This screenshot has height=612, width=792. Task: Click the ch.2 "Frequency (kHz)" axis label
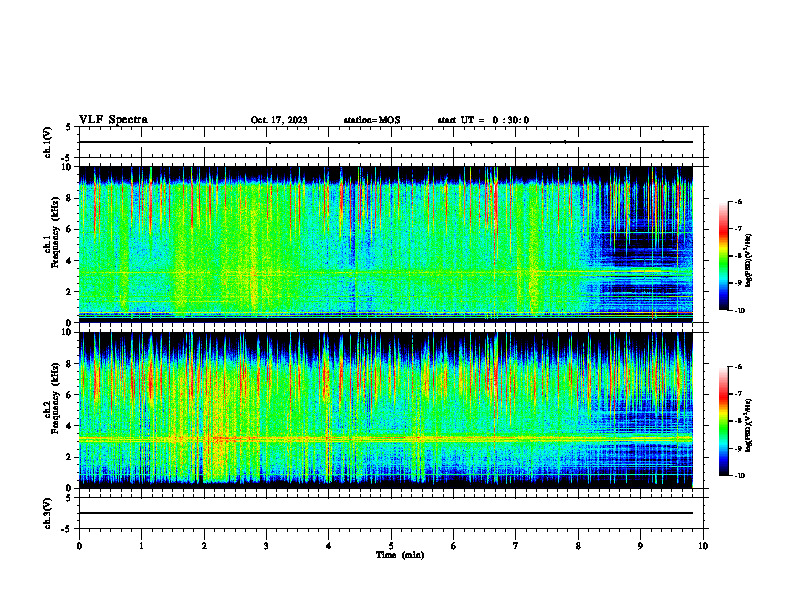[55, 398]
